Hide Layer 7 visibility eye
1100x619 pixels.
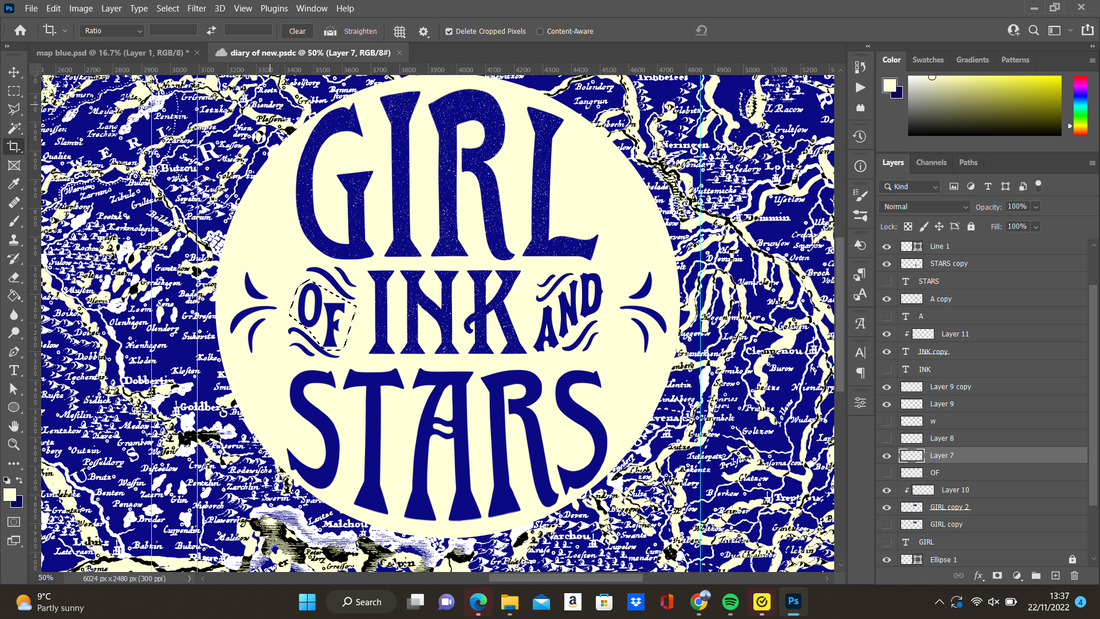click(887, 455)
